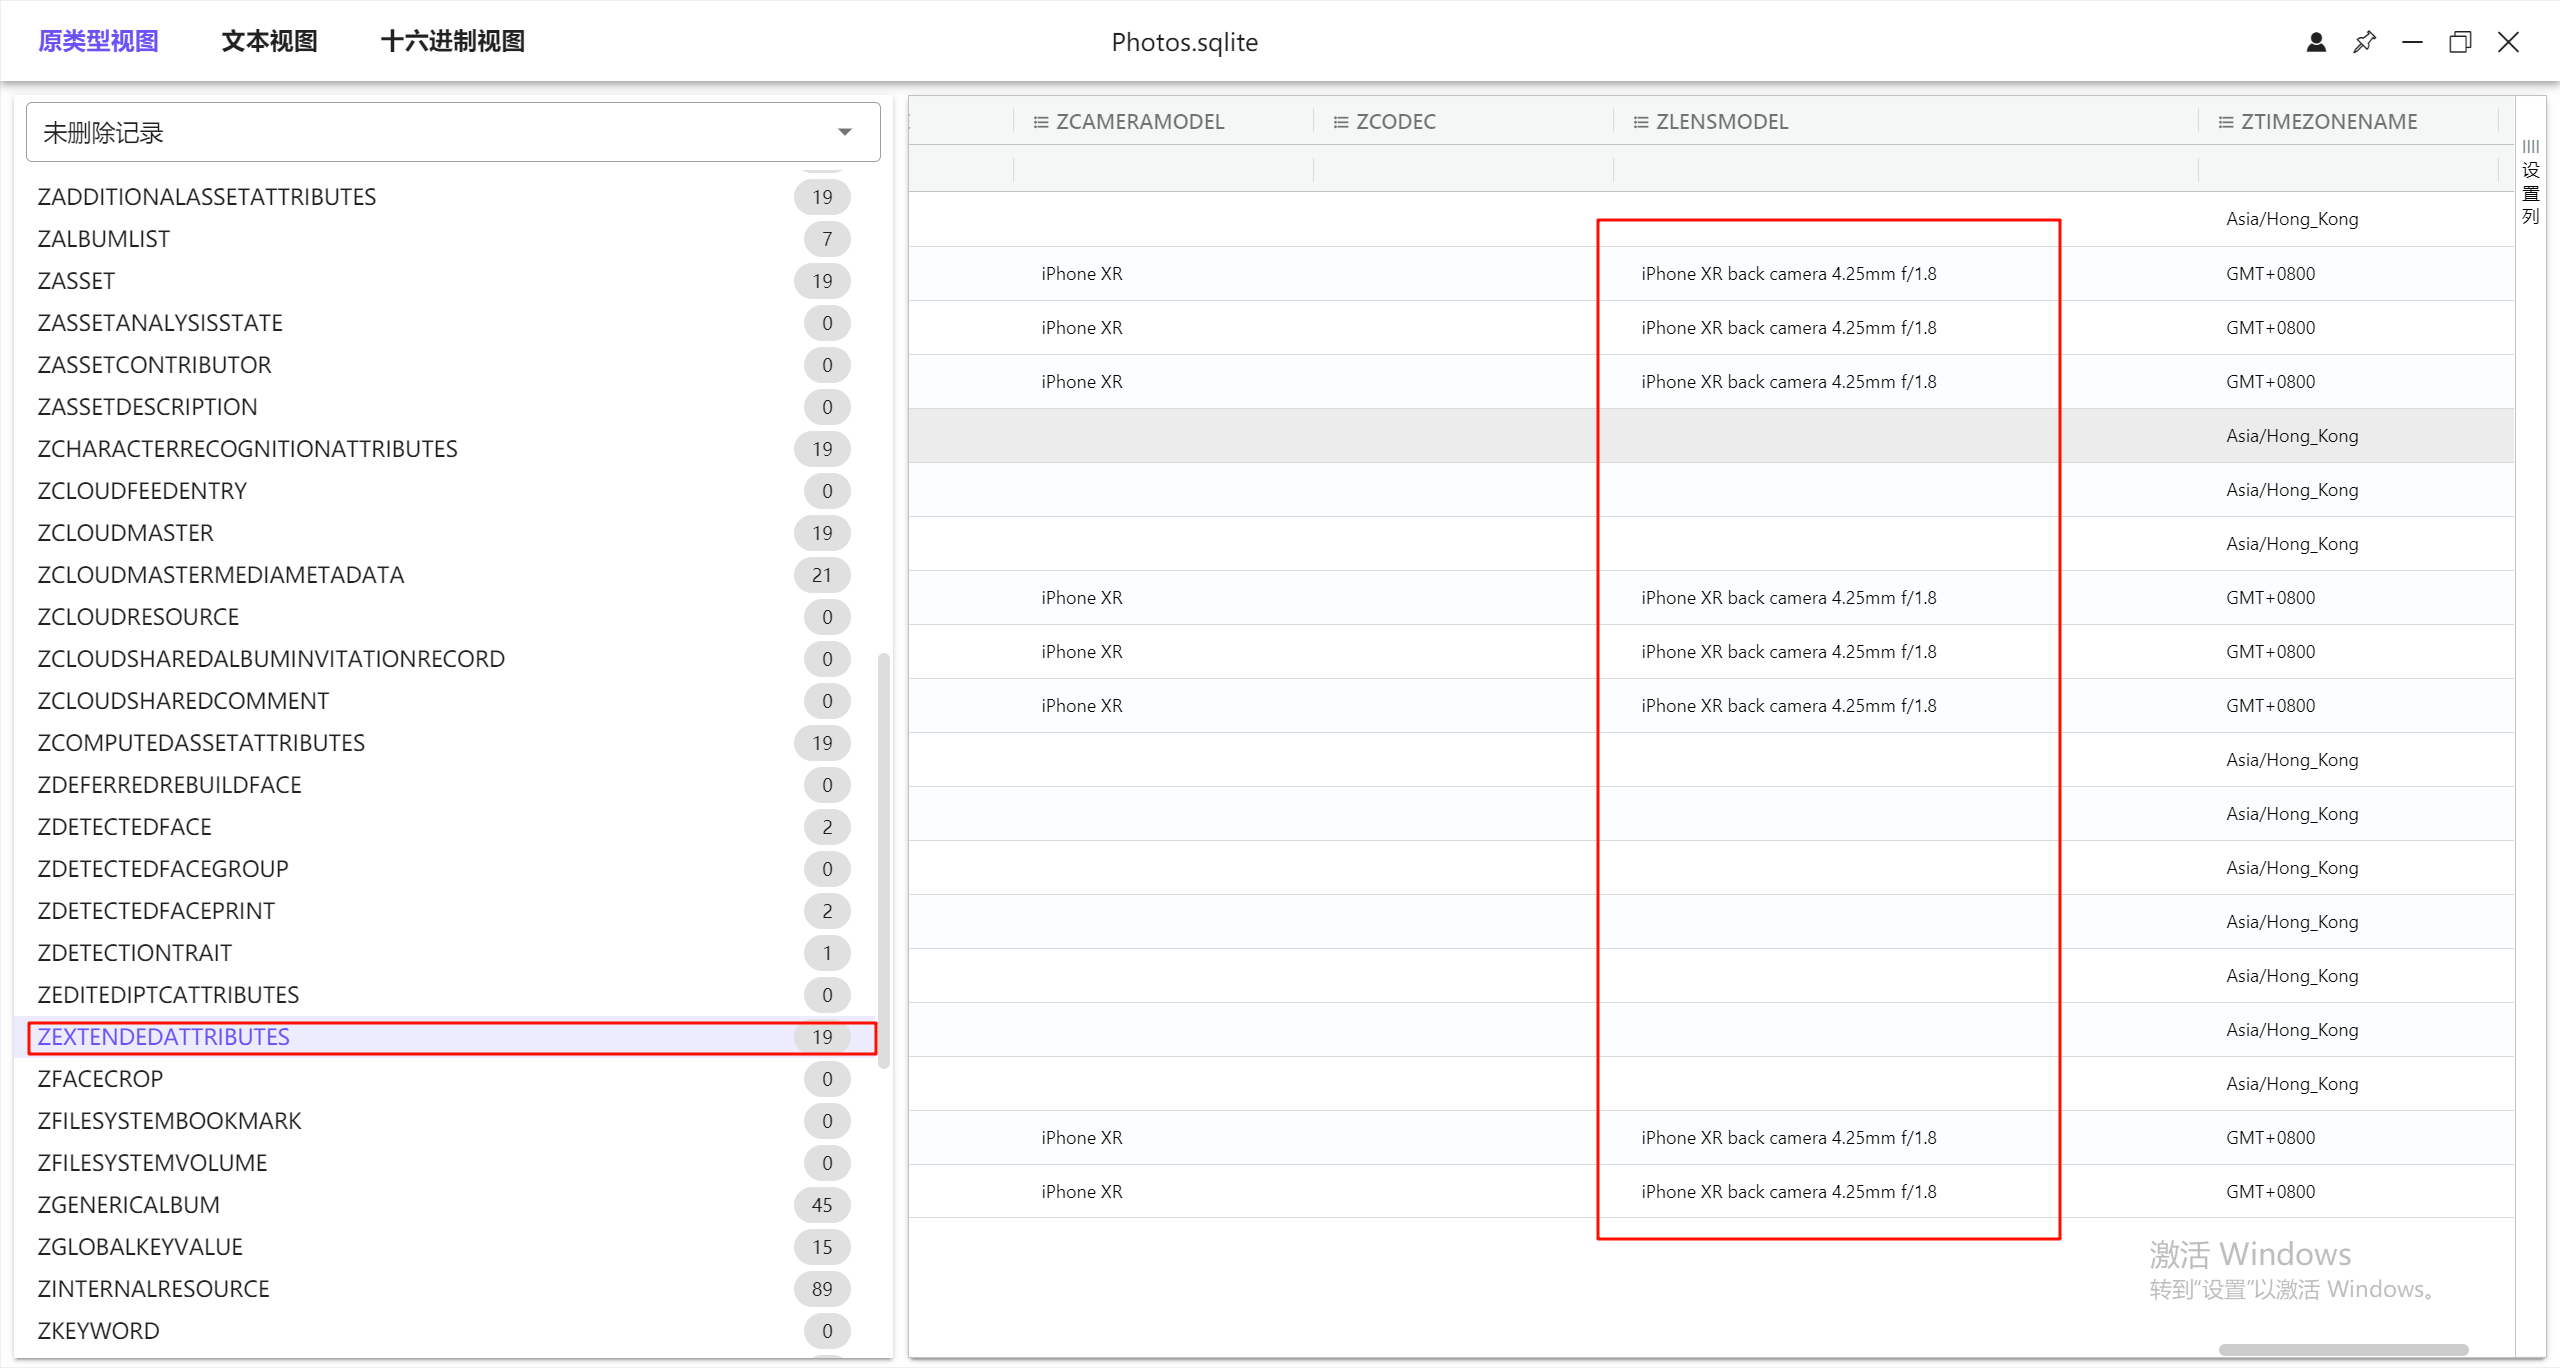Switch to the hexadecimal view tab
2560x1368 pixels.
tap(453, 41)
